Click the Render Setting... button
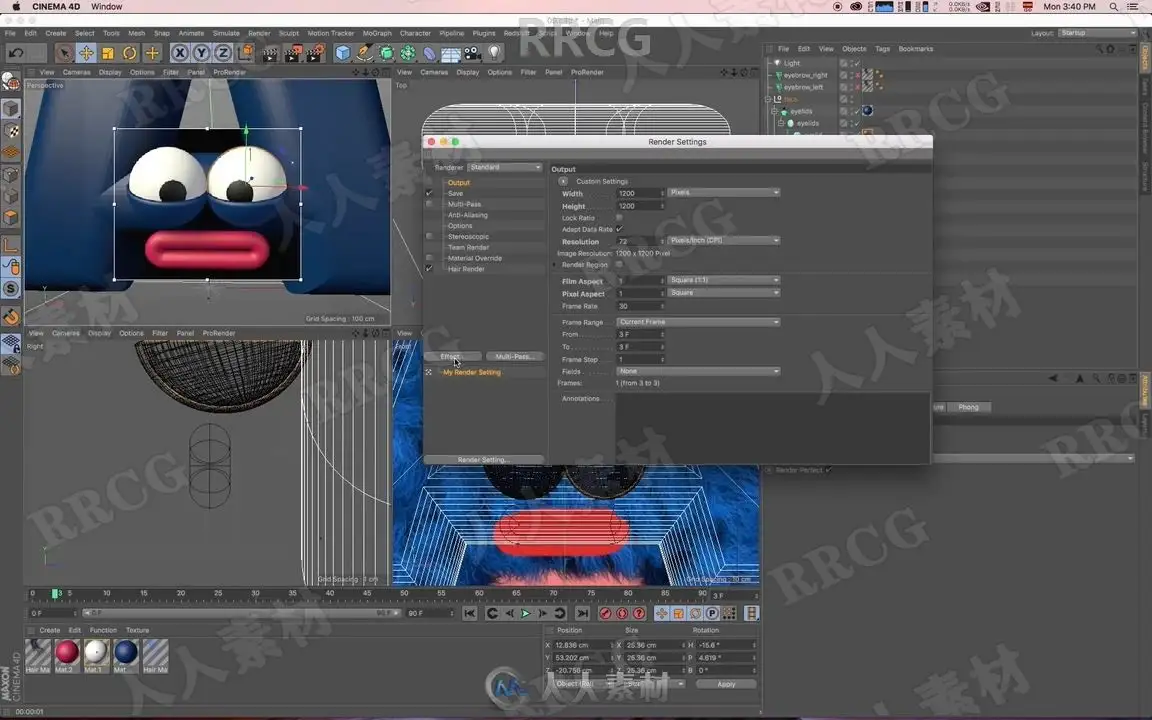The width and height of the screenshot is (1152, 720). pyautogui.click(x=483, y=459)
